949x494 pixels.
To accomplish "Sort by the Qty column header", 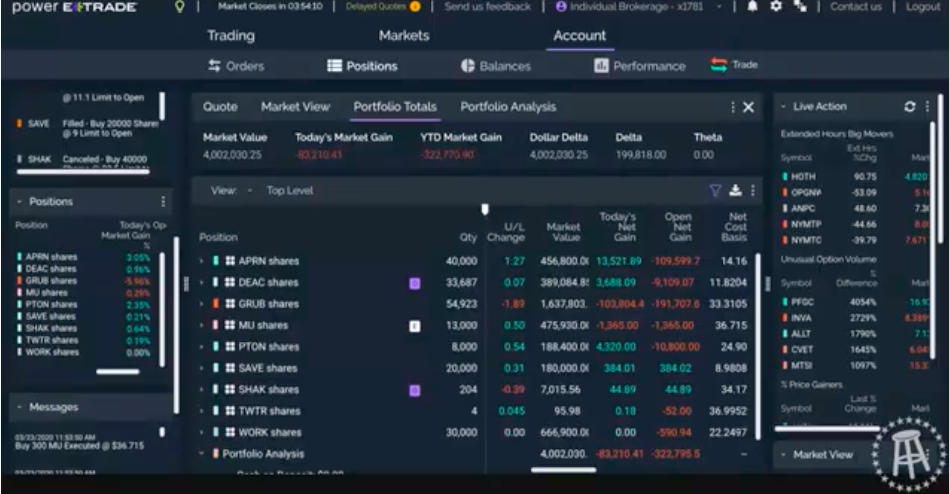I will pyautogui.click(x=468, y=237).
